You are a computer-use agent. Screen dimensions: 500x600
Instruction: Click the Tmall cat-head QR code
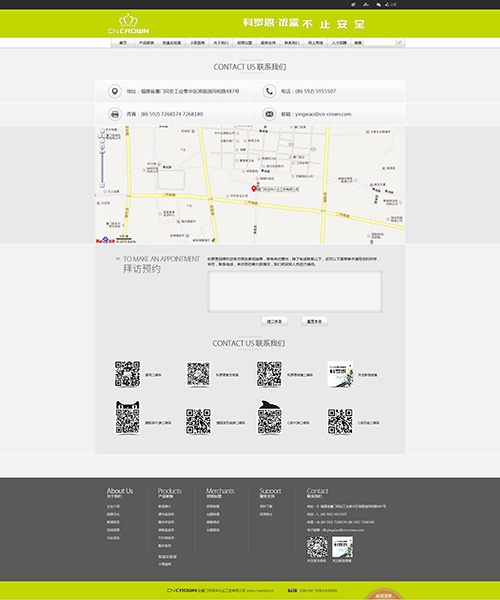[127, 417]
